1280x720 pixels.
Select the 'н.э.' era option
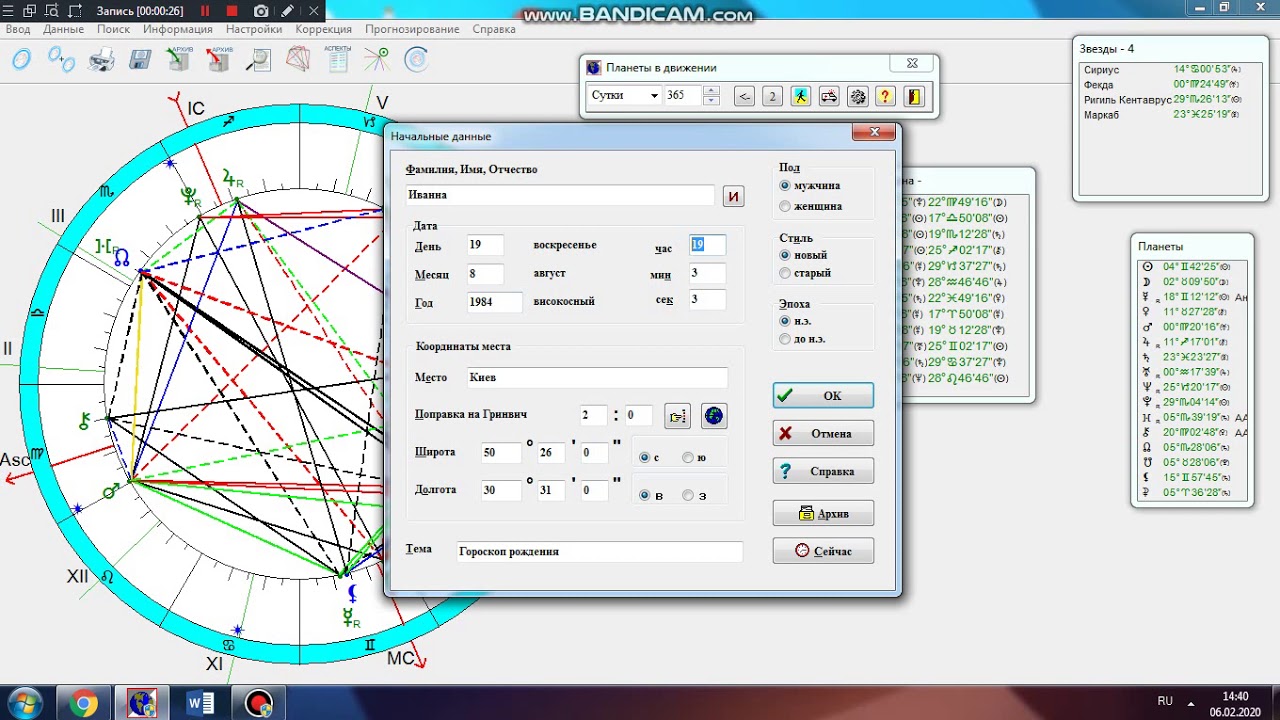(796, 321)
